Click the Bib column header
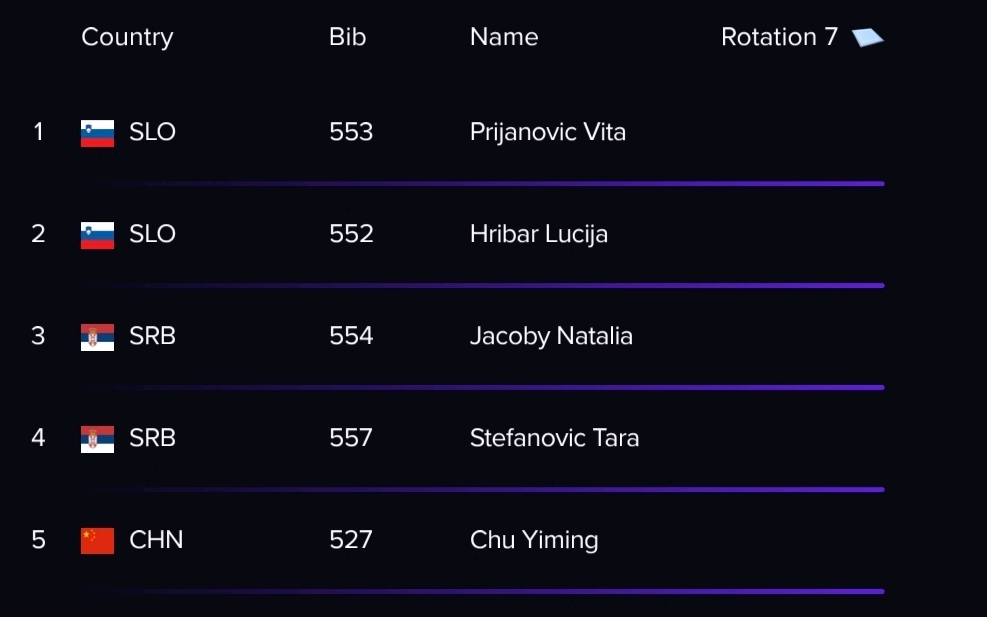The height and width of the screenshot is (617, 987). [347, 37]
